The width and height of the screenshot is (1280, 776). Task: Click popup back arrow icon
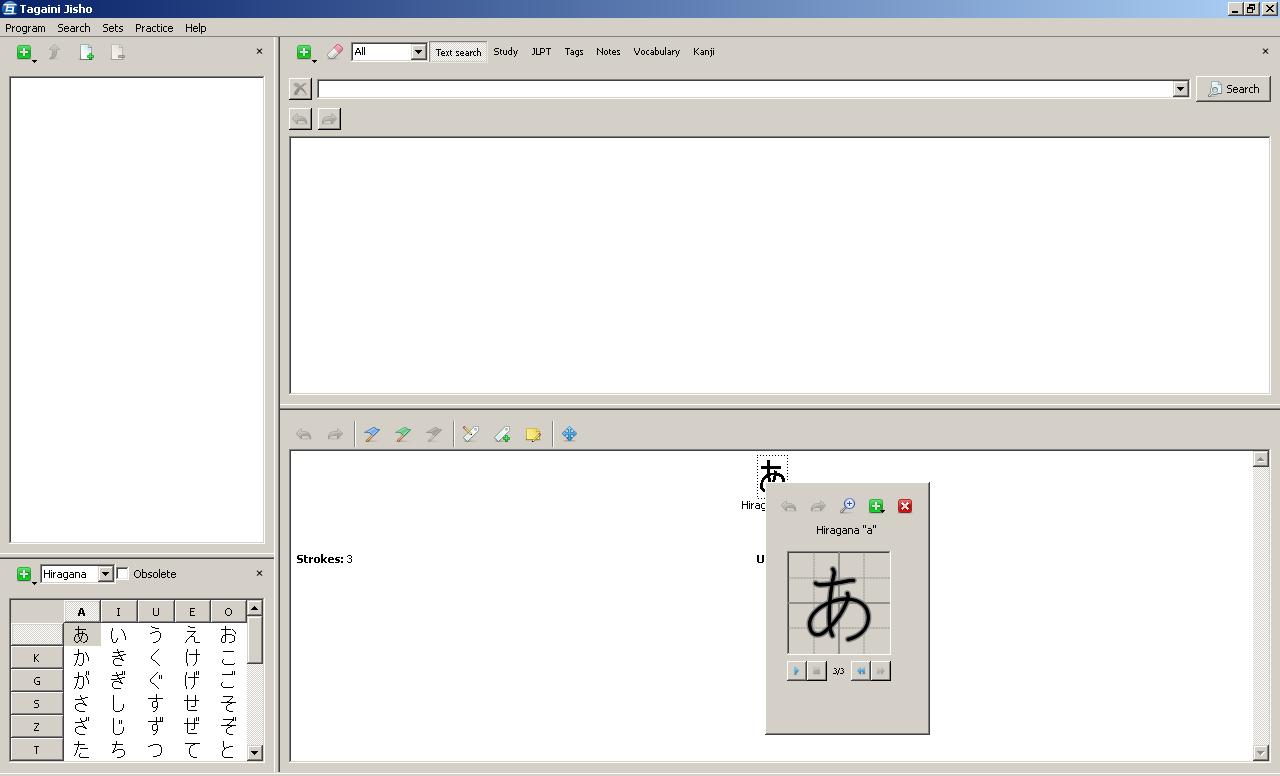pyautogui.click(x=789, y=507)
